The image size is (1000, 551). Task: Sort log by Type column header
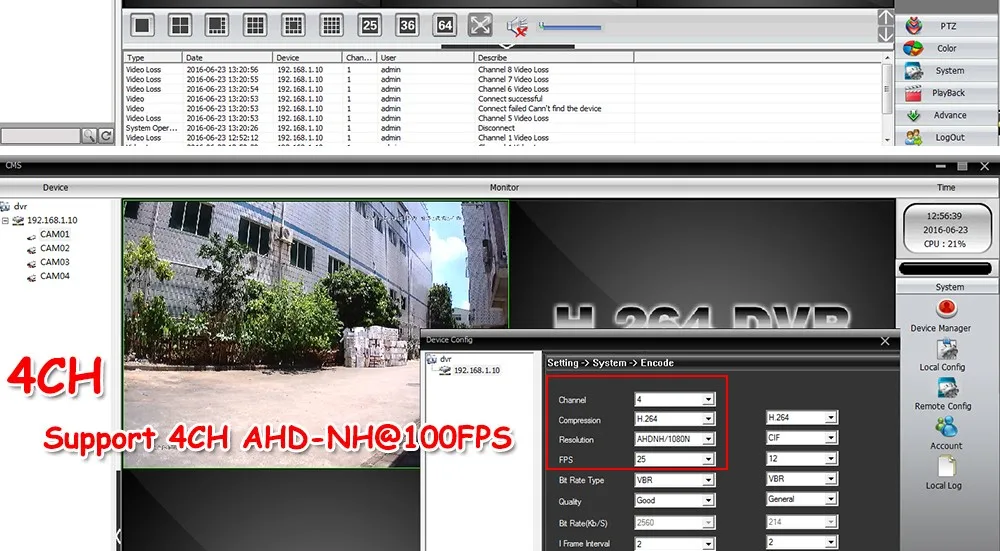tap(152, 57)
